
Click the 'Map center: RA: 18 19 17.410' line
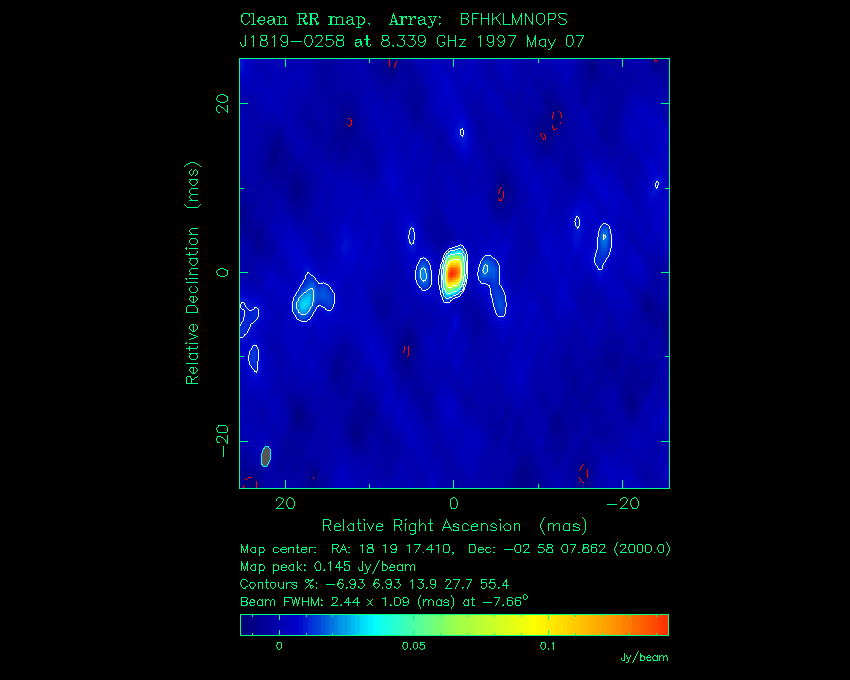point(455,549)
